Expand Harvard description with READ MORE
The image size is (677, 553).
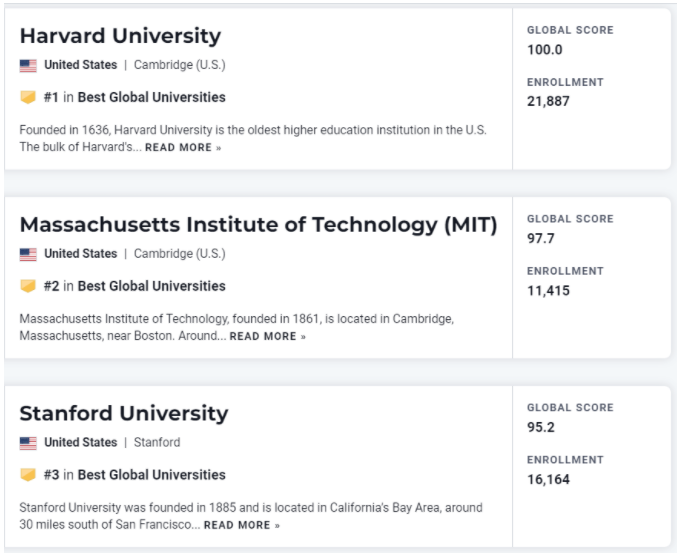click(185, 148)
